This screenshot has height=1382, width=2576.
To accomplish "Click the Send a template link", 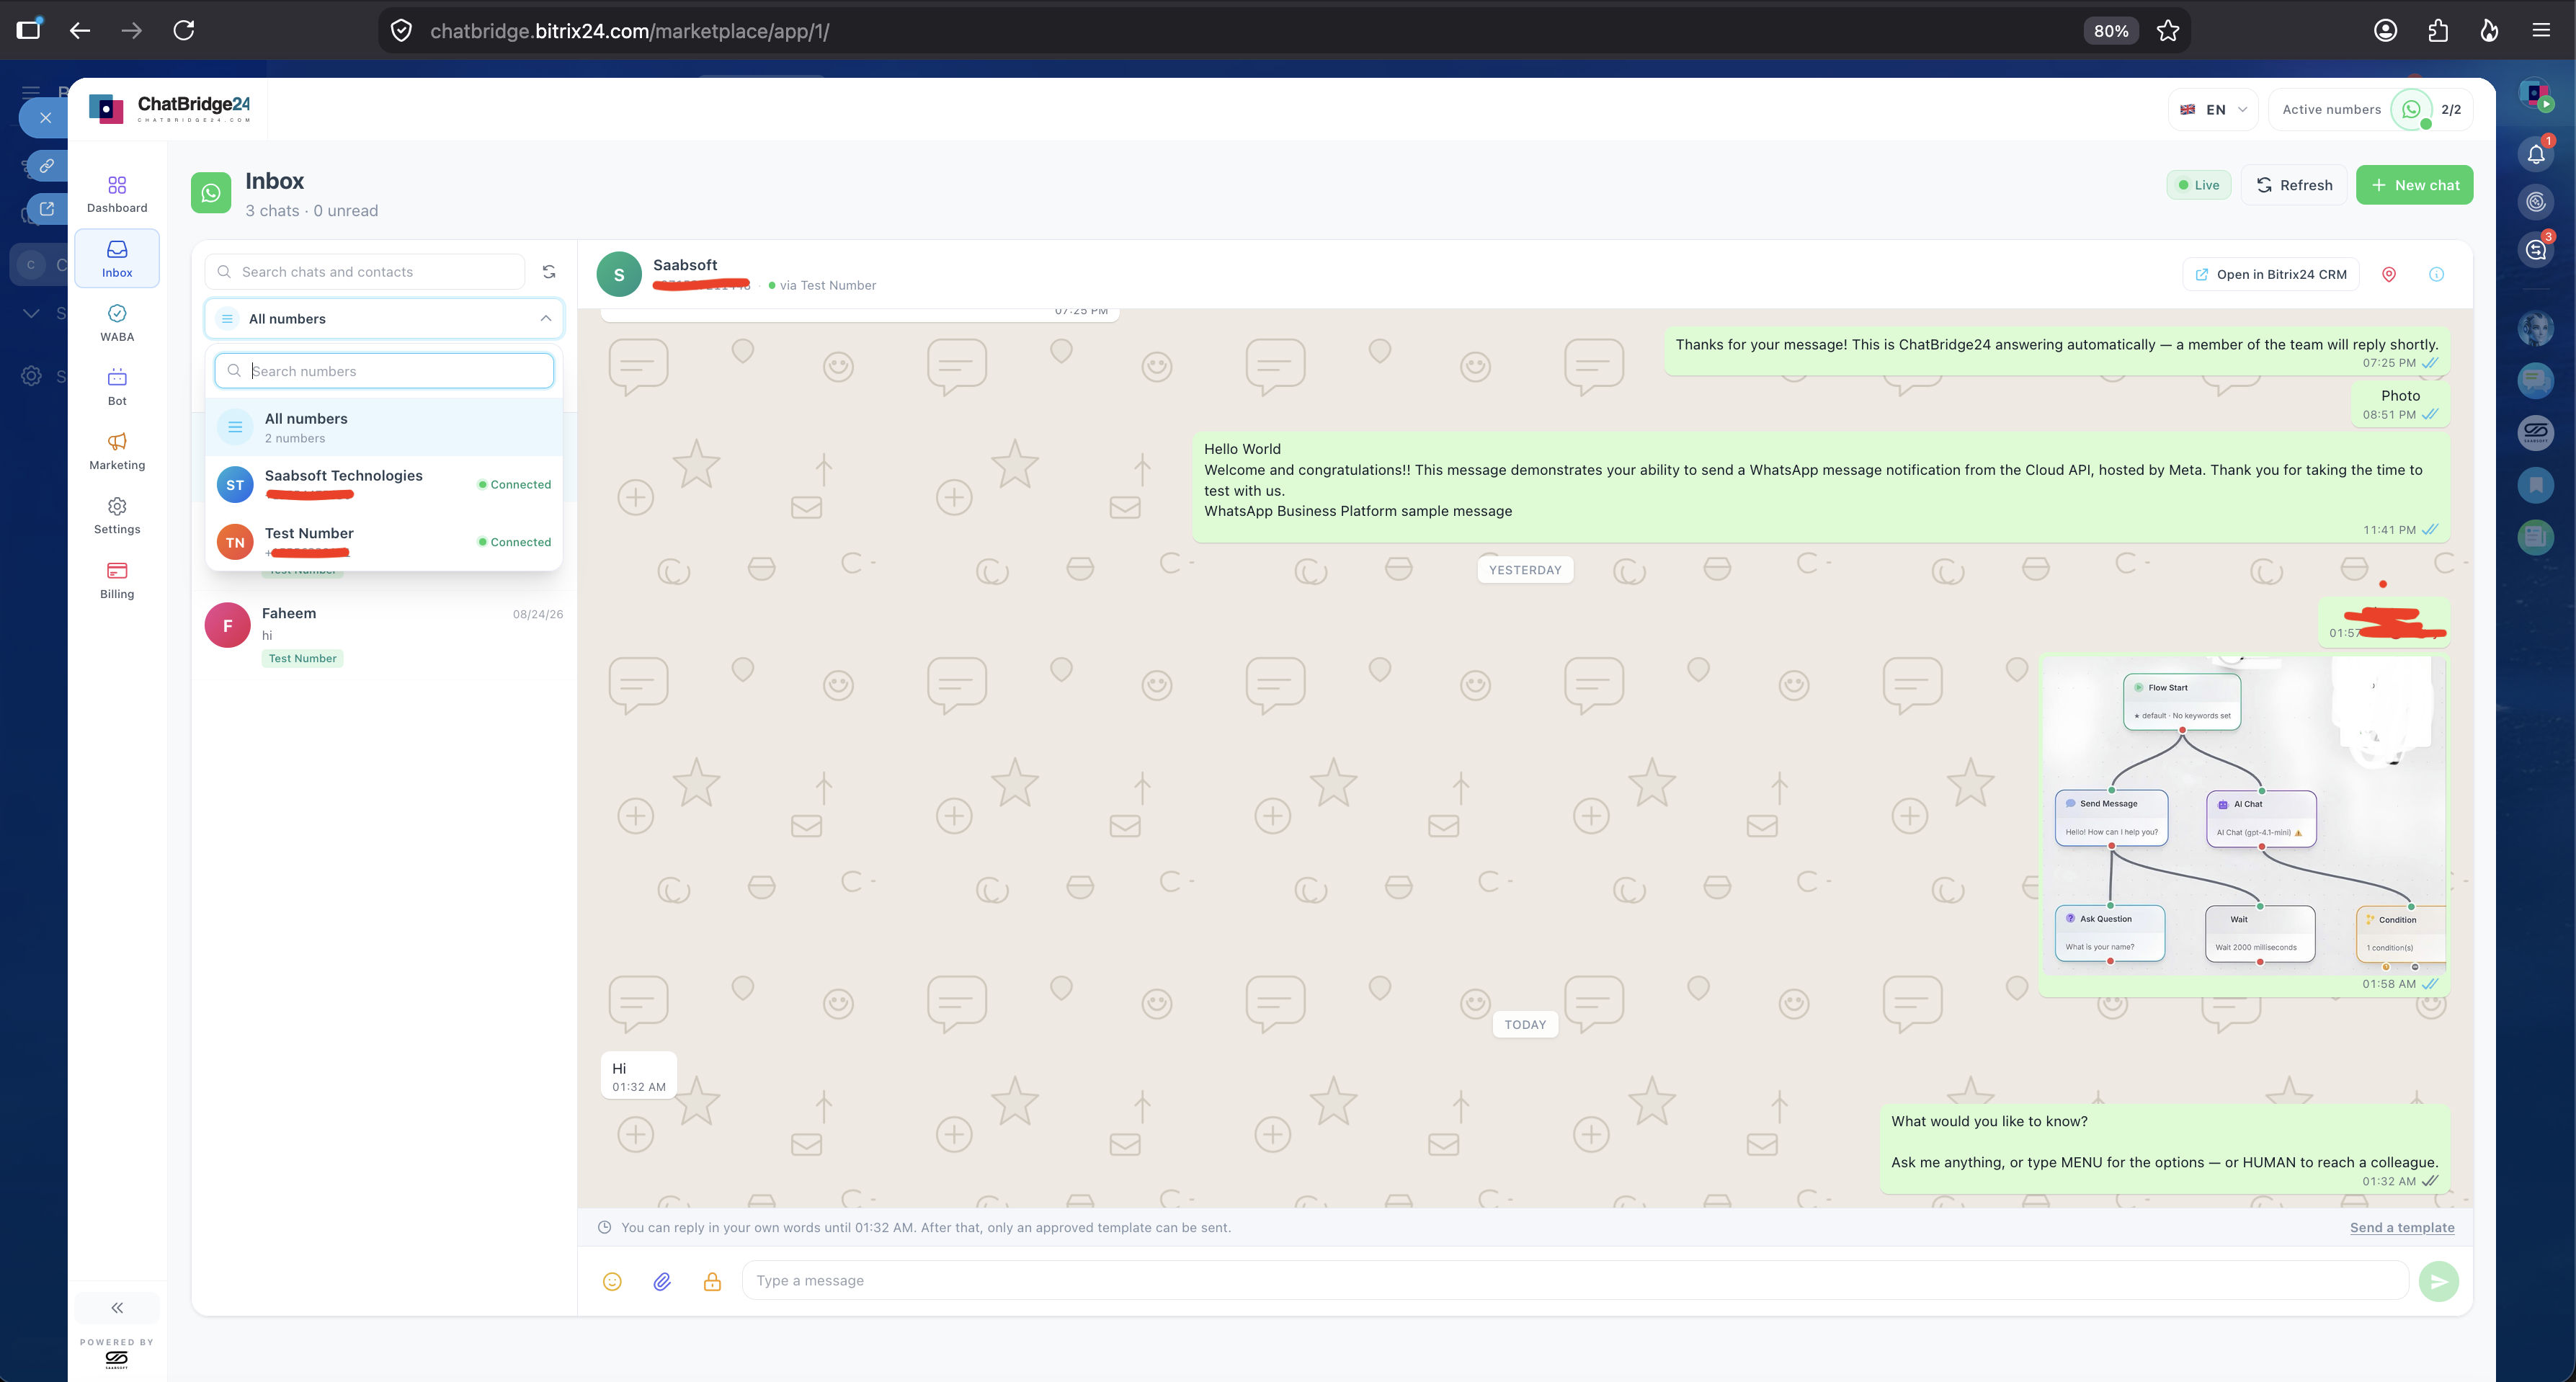I will [x=2402, y=1227].
